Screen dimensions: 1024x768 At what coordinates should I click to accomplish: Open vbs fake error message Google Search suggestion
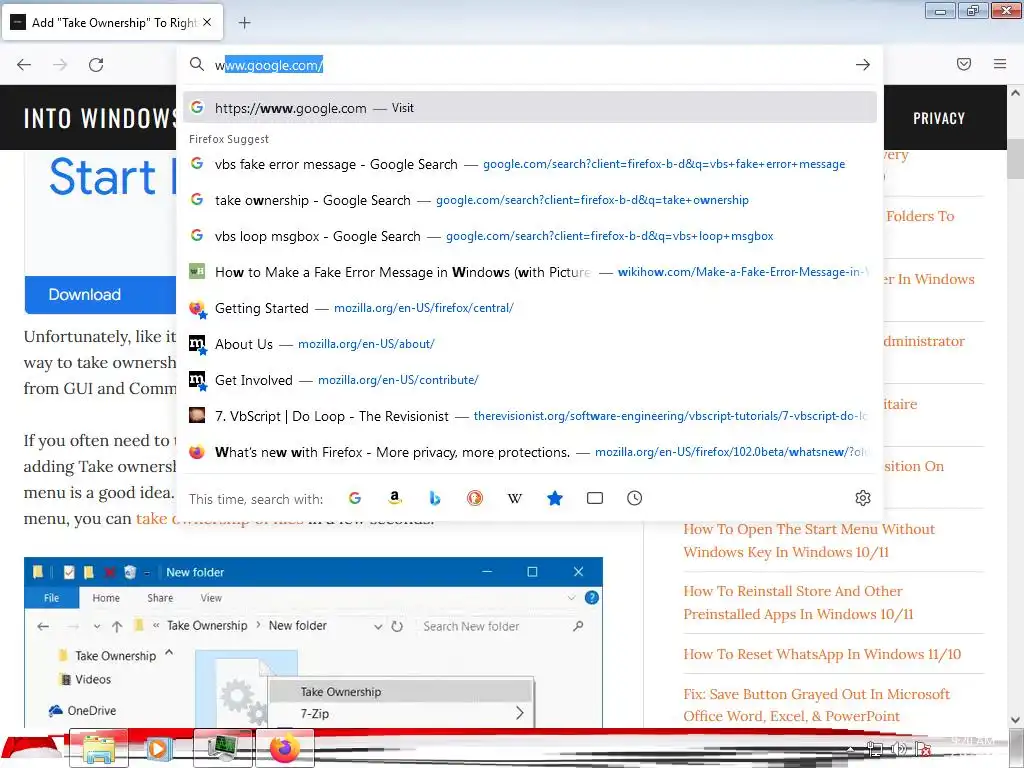point(530,164)
